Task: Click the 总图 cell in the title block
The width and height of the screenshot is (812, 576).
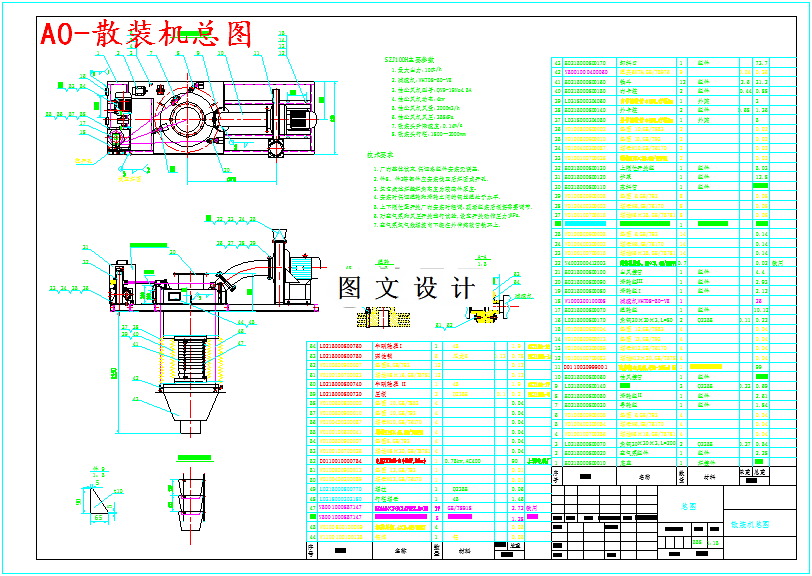Action: pos(690,505)
